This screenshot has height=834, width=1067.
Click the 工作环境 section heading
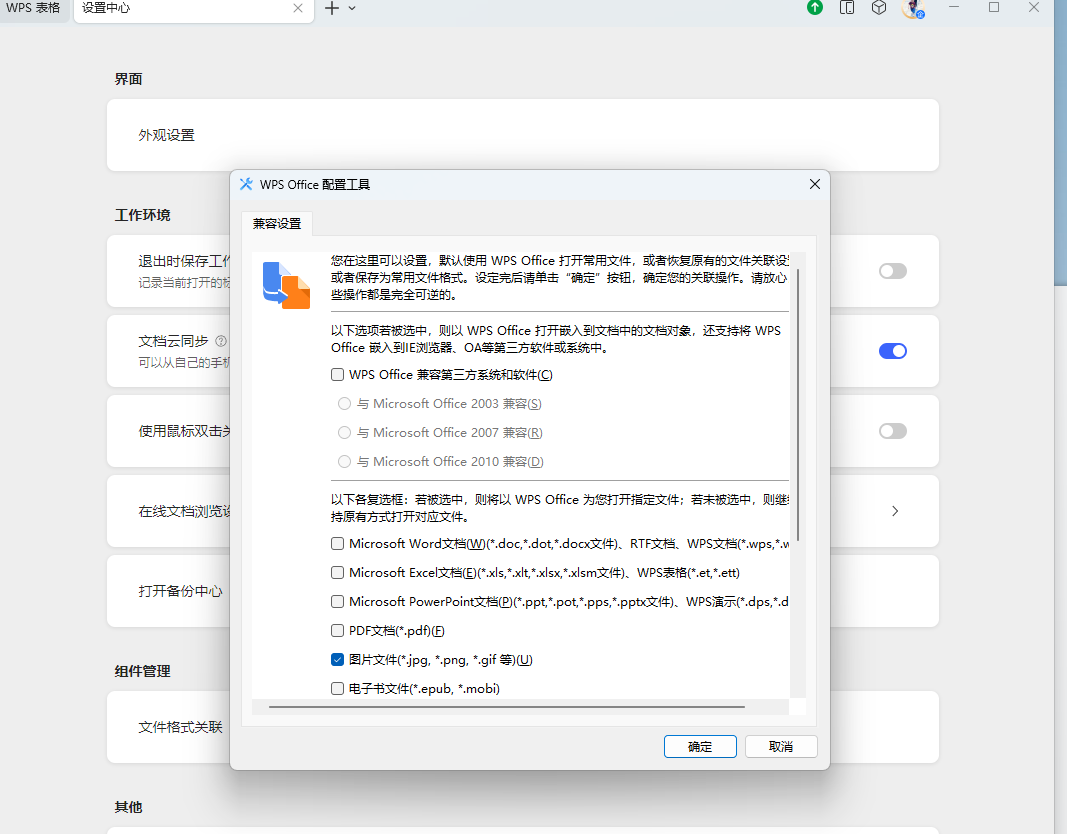click(142, 215)
